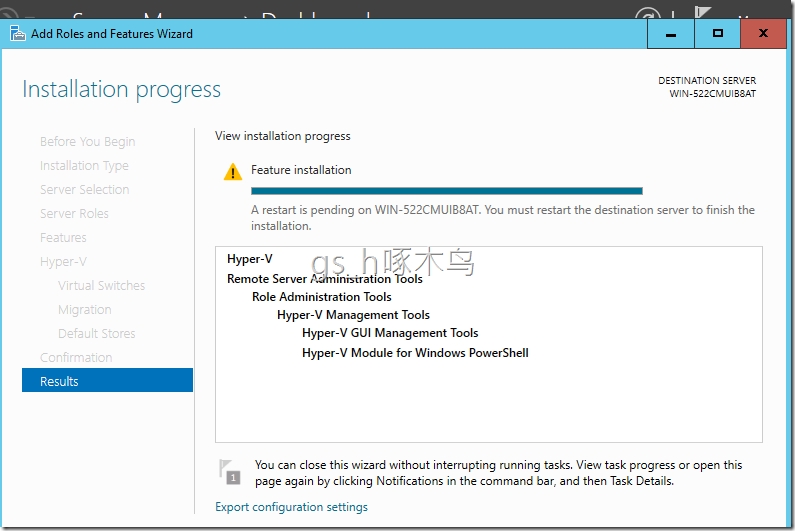Select the Results step in the sidebar
795x531 pixels.
pos(107,381)
